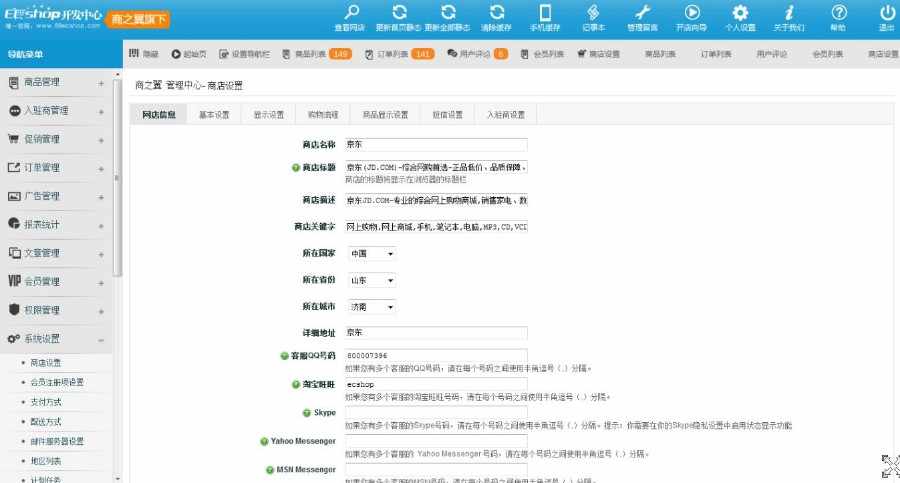Expand 促销管理 with its plus sign
The width and height of the screenshot is (900, 483).
[x=101, y=140]
